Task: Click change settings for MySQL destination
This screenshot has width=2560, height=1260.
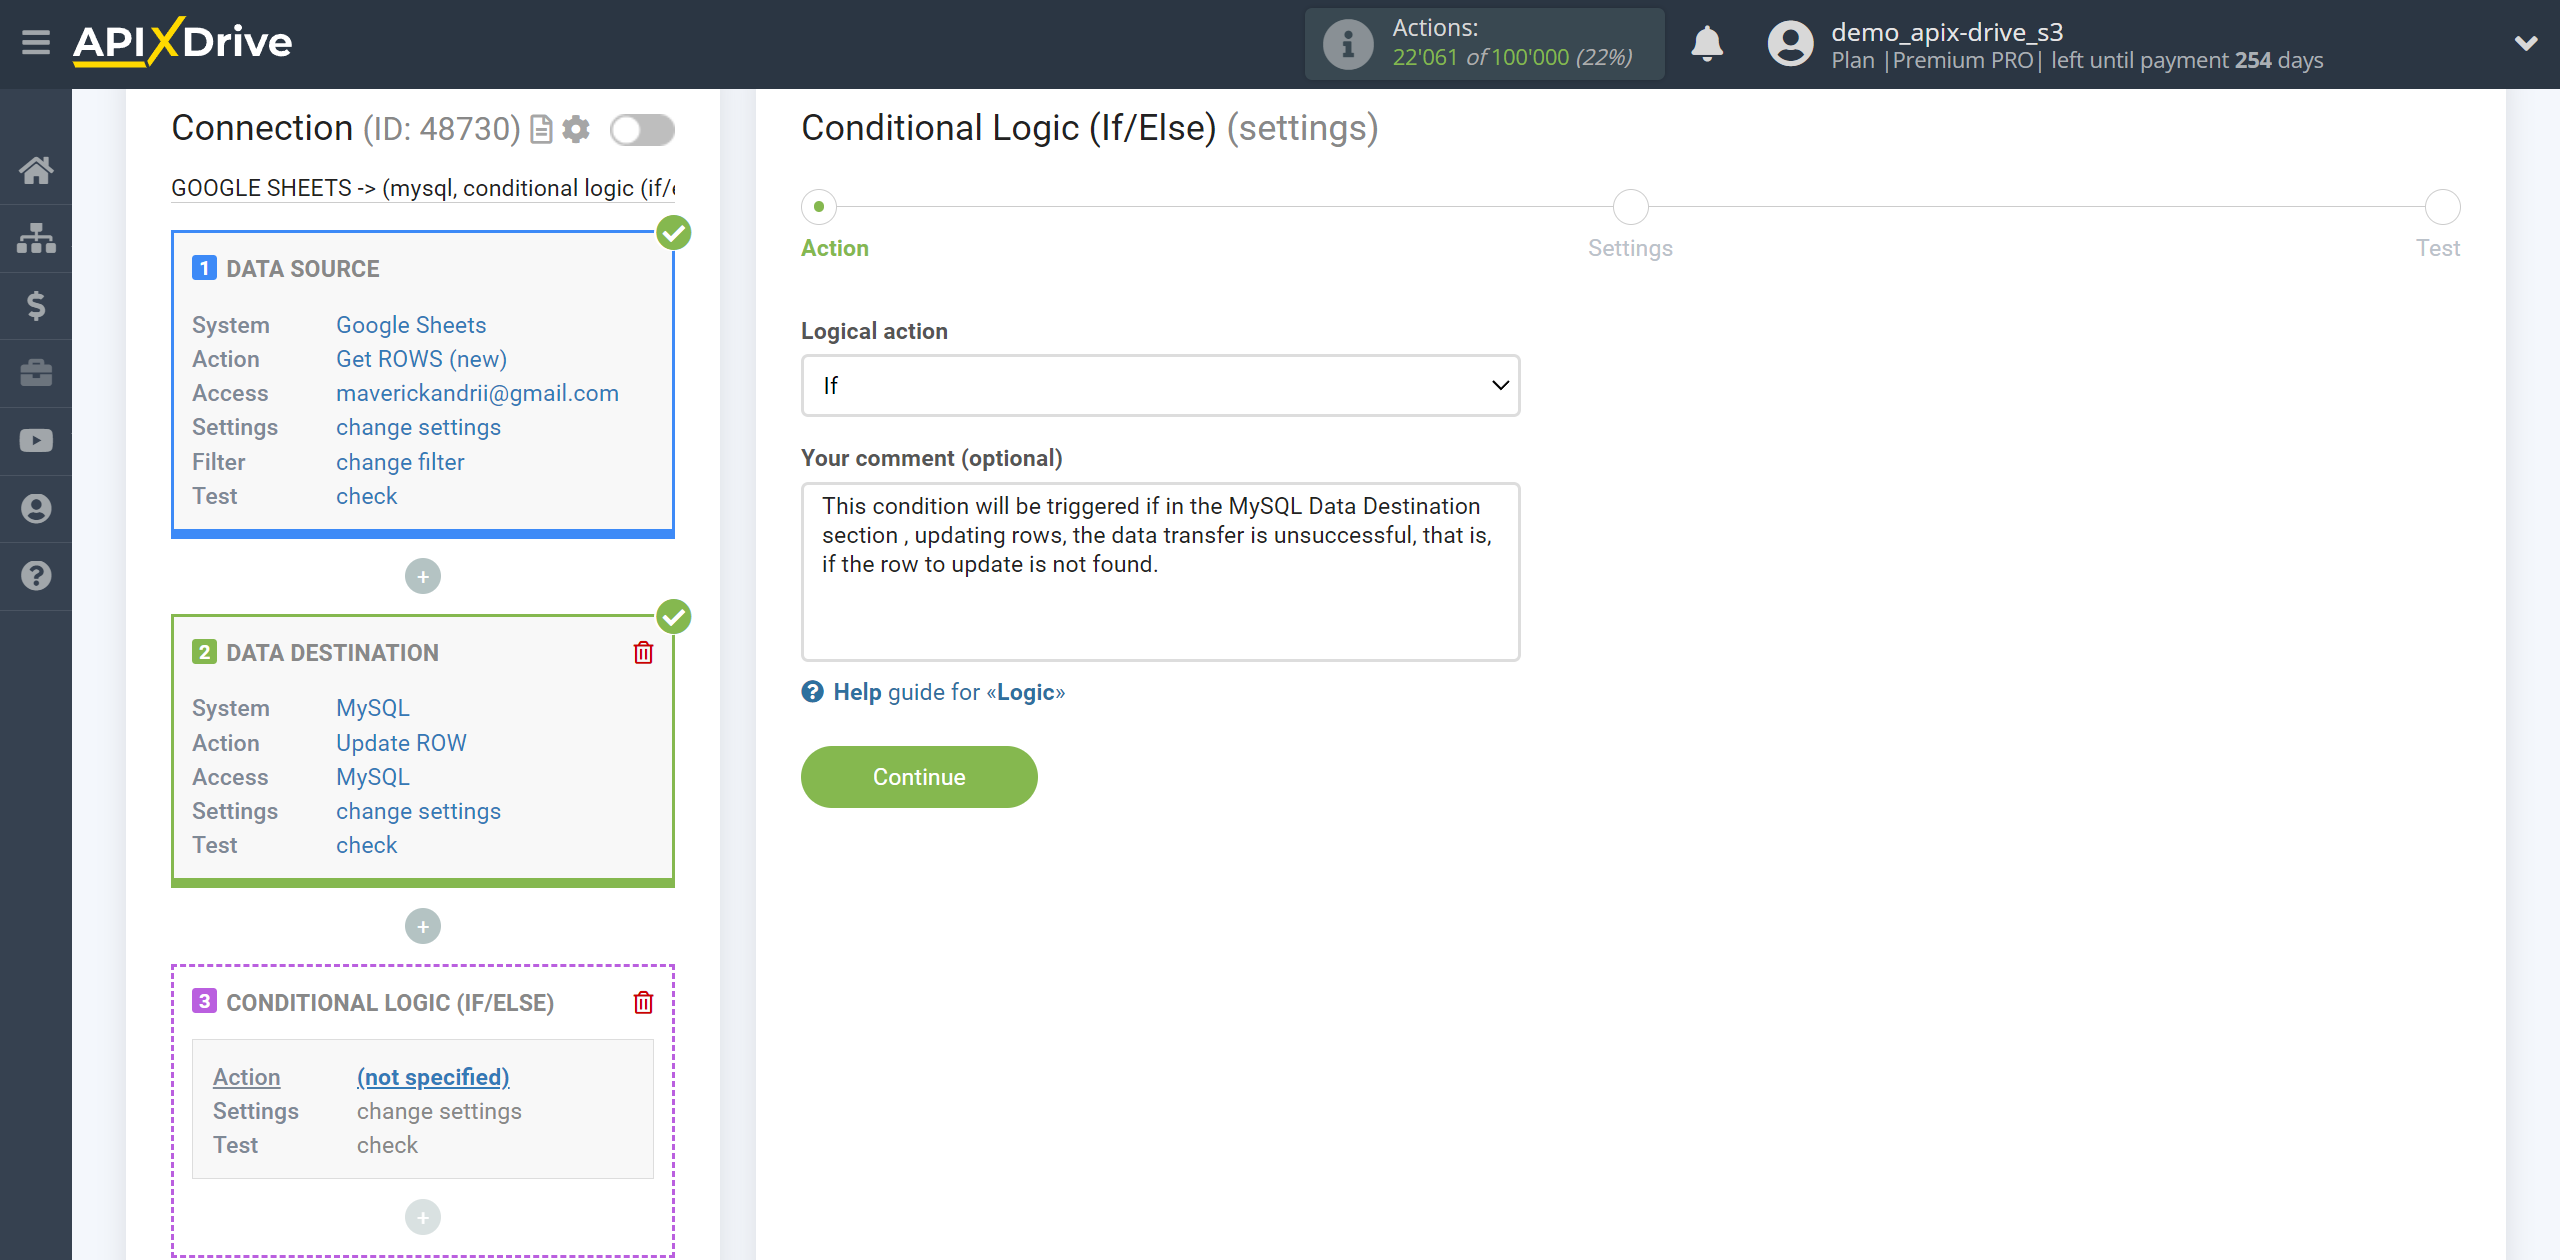Action: [x=416, y=811]
